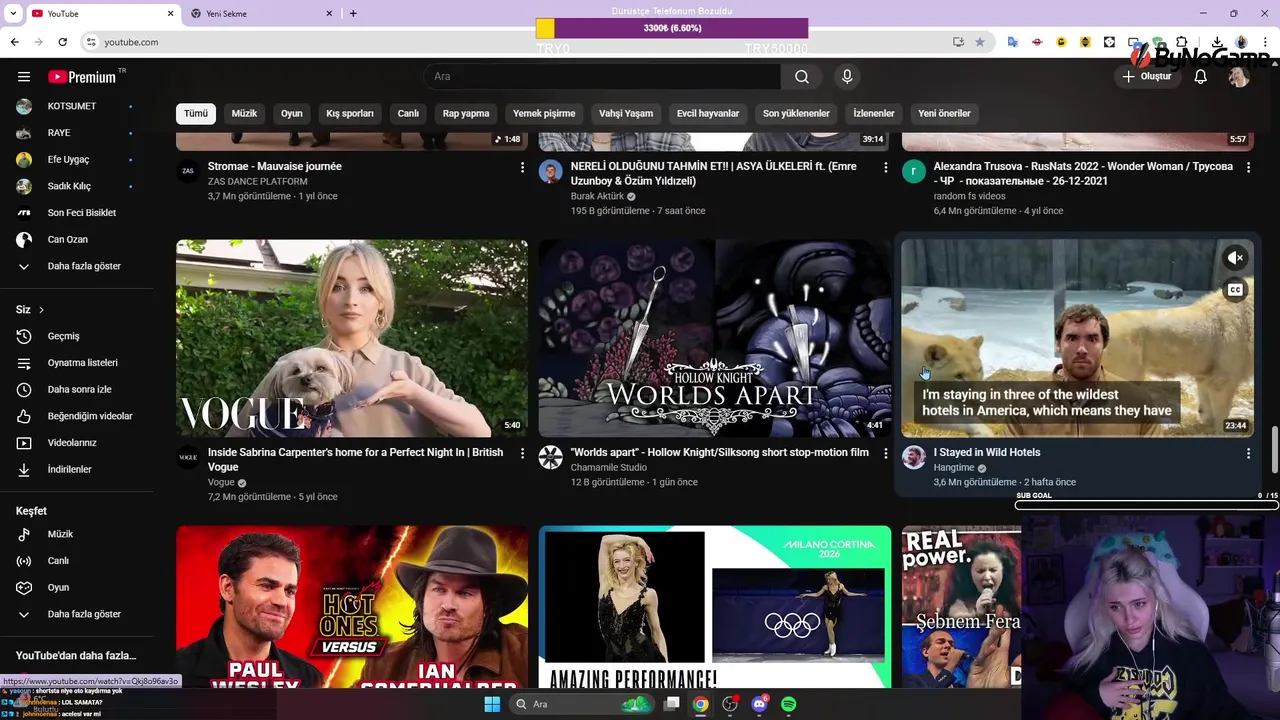This screenshot has width=1280, height=720.
Task: Bookmark this page with star icon
Action: click(980, 42)
